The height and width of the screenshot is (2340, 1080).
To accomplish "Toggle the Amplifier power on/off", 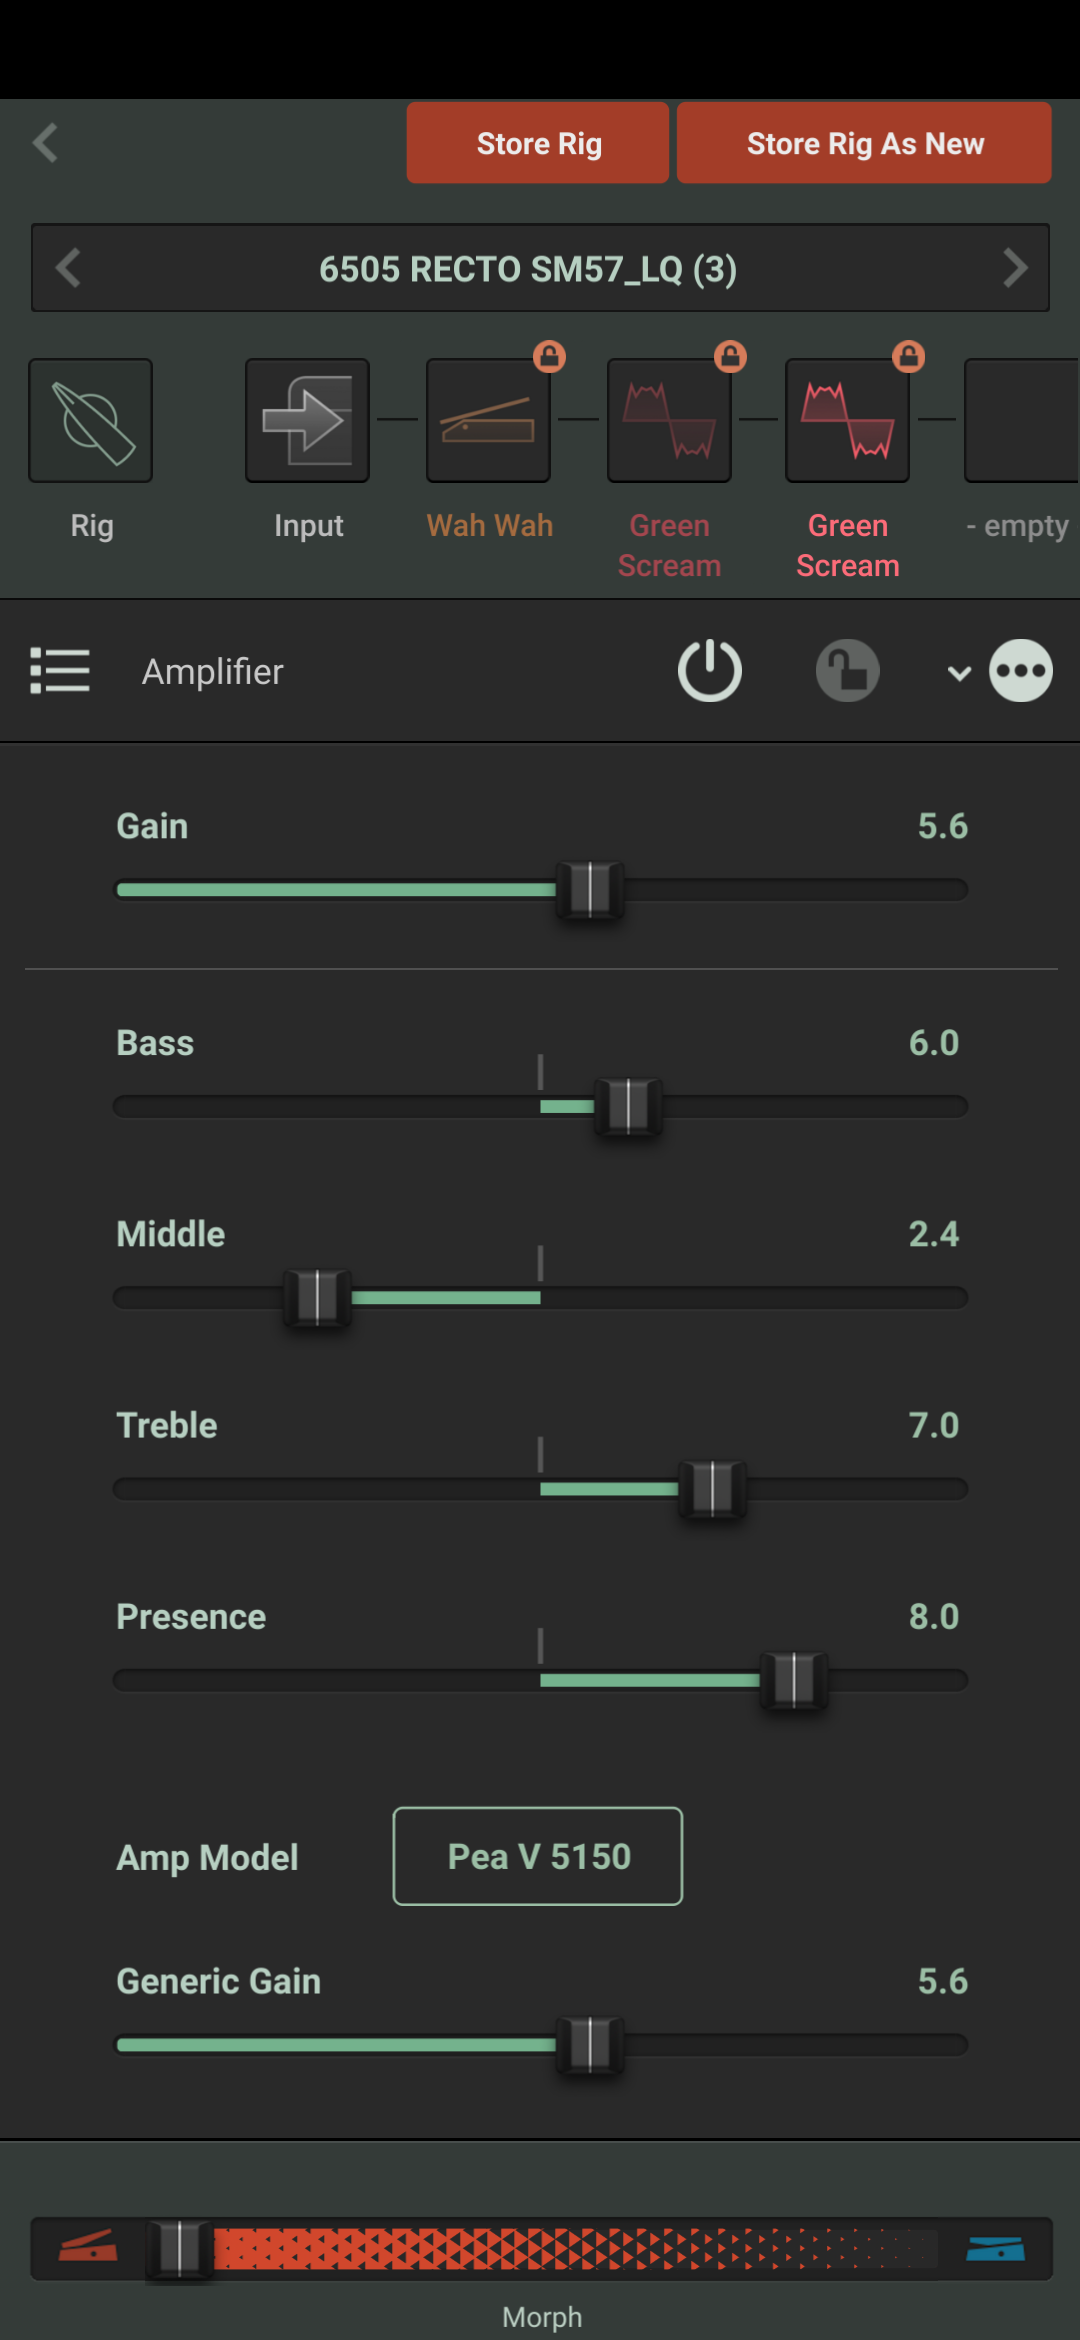I will 709,670.
